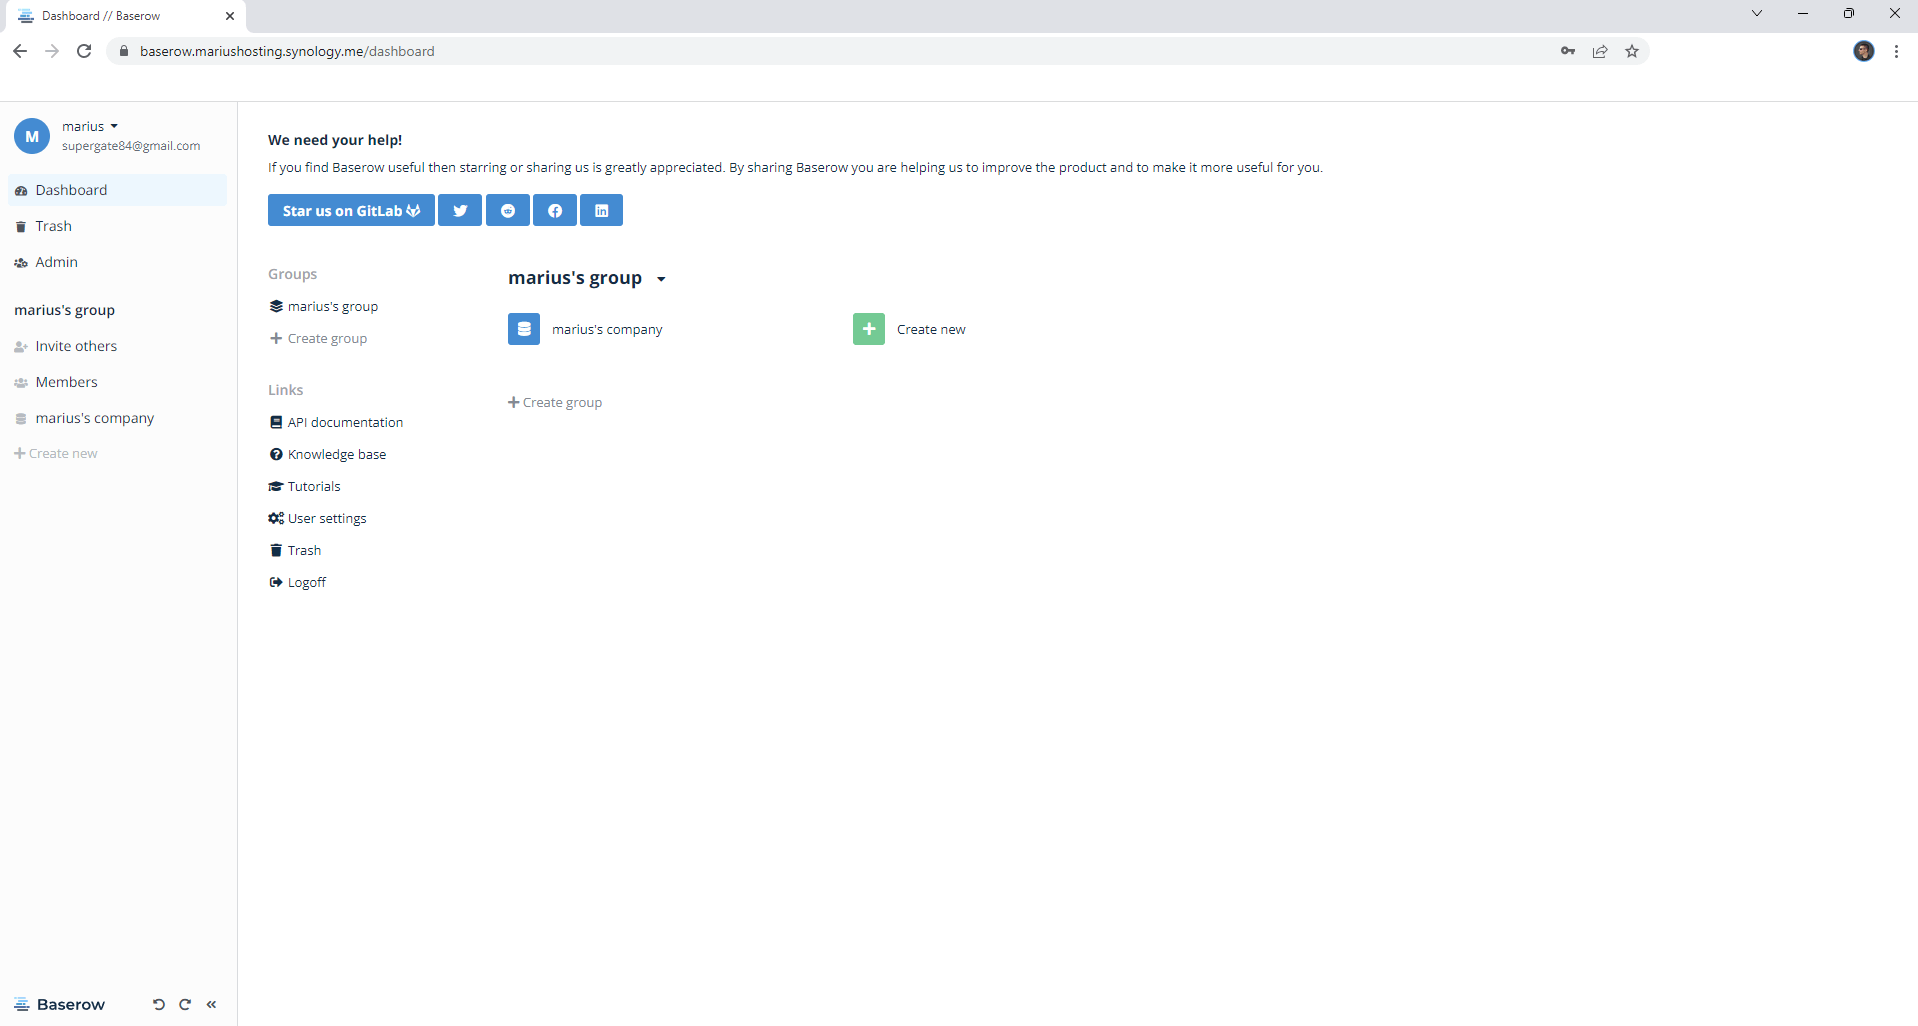Open the Chrome profile avatar

point(1864,51)
